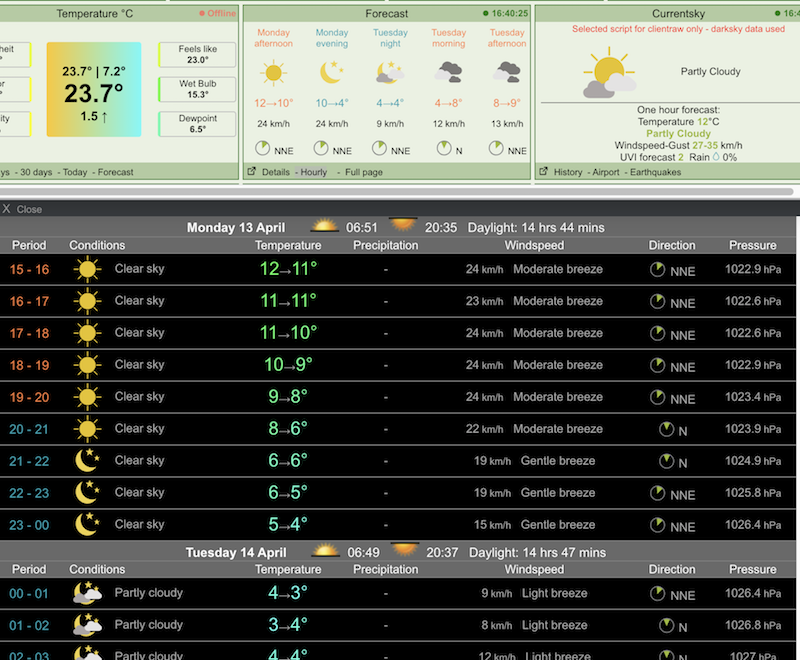
Task: Click the Monday evening moon icon
Action: point(332,72)
